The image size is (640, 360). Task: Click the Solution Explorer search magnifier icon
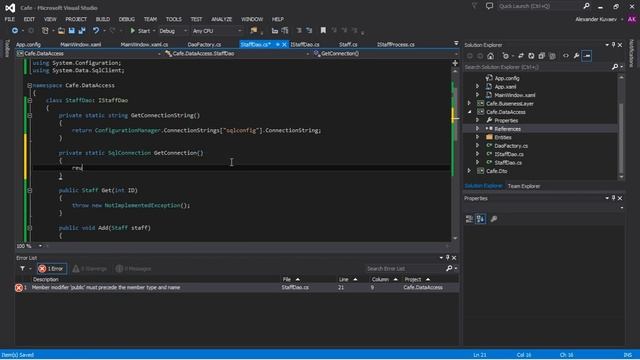[615, 67]
